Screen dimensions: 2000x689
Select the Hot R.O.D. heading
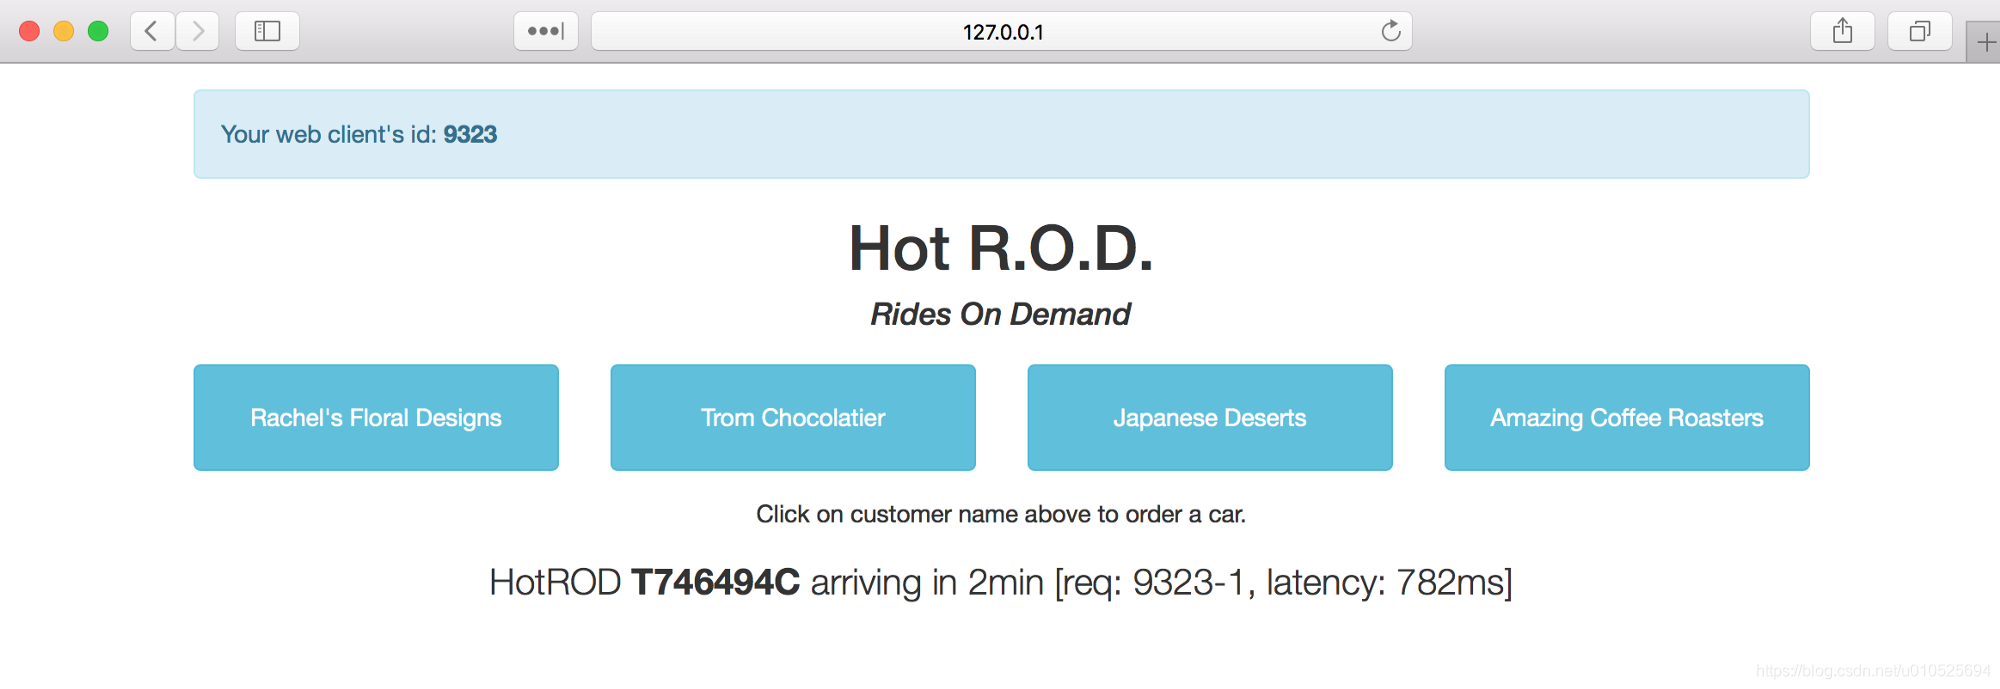click(x=1001, y=248)
